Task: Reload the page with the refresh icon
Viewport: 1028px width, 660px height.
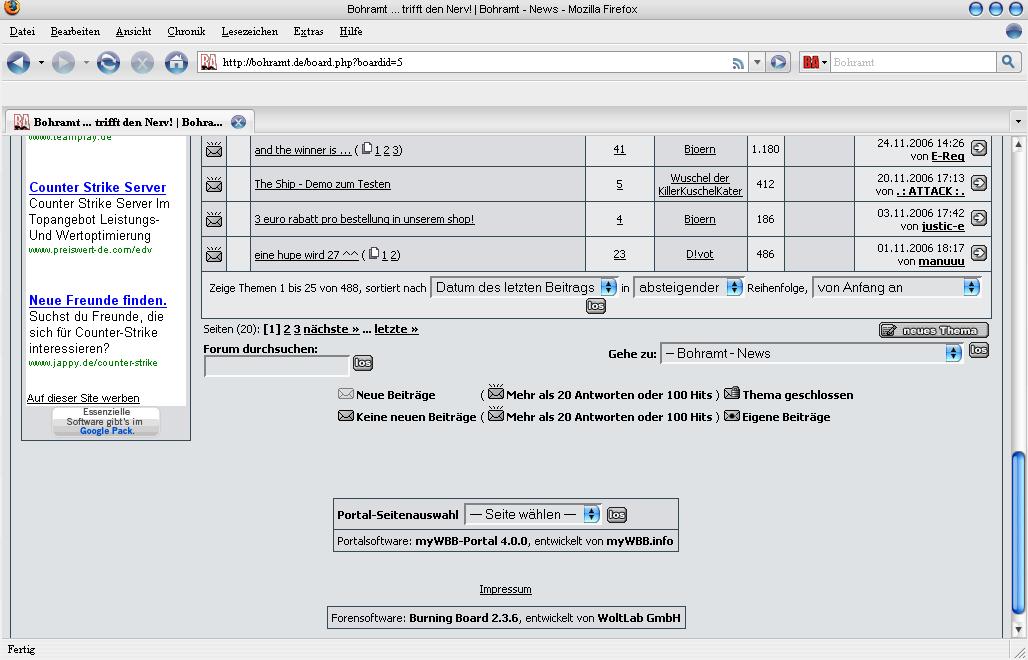Action: pos(108,63)
